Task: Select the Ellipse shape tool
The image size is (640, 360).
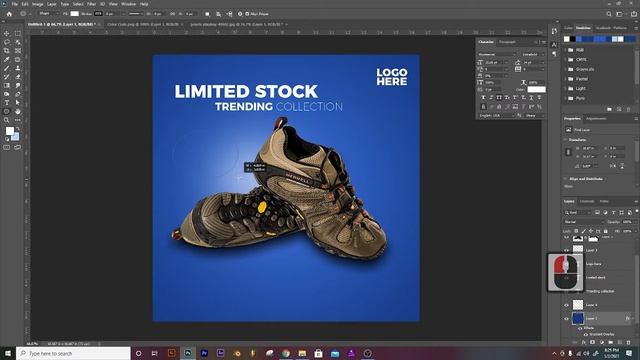Action: (x=7, y=111)
